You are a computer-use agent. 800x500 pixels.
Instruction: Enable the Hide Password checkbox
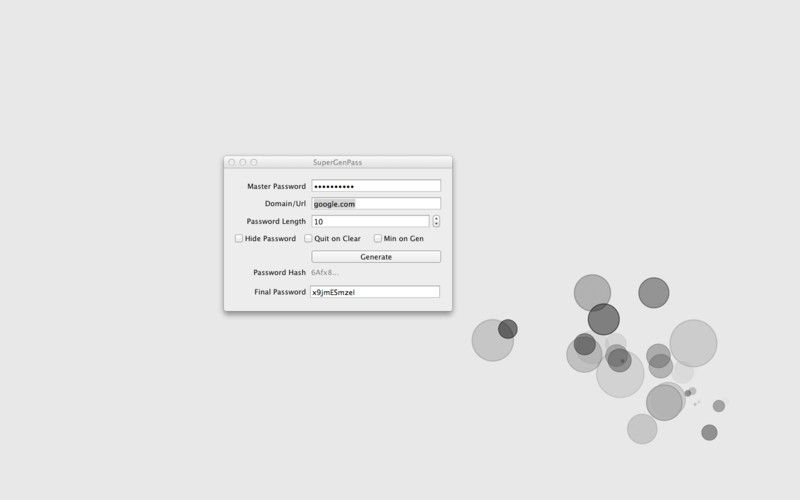coord(239,238)
